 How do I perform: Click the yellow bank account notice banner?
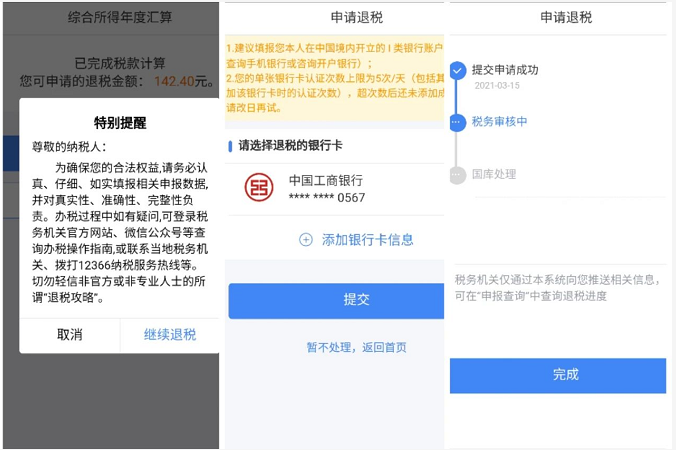click(335, 78)
